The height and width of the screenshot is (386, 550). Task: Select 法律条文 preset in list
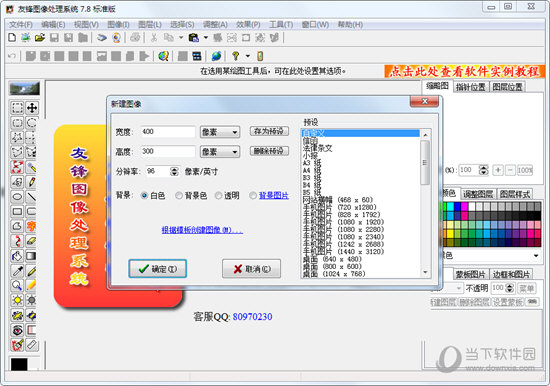coord(317,148)
